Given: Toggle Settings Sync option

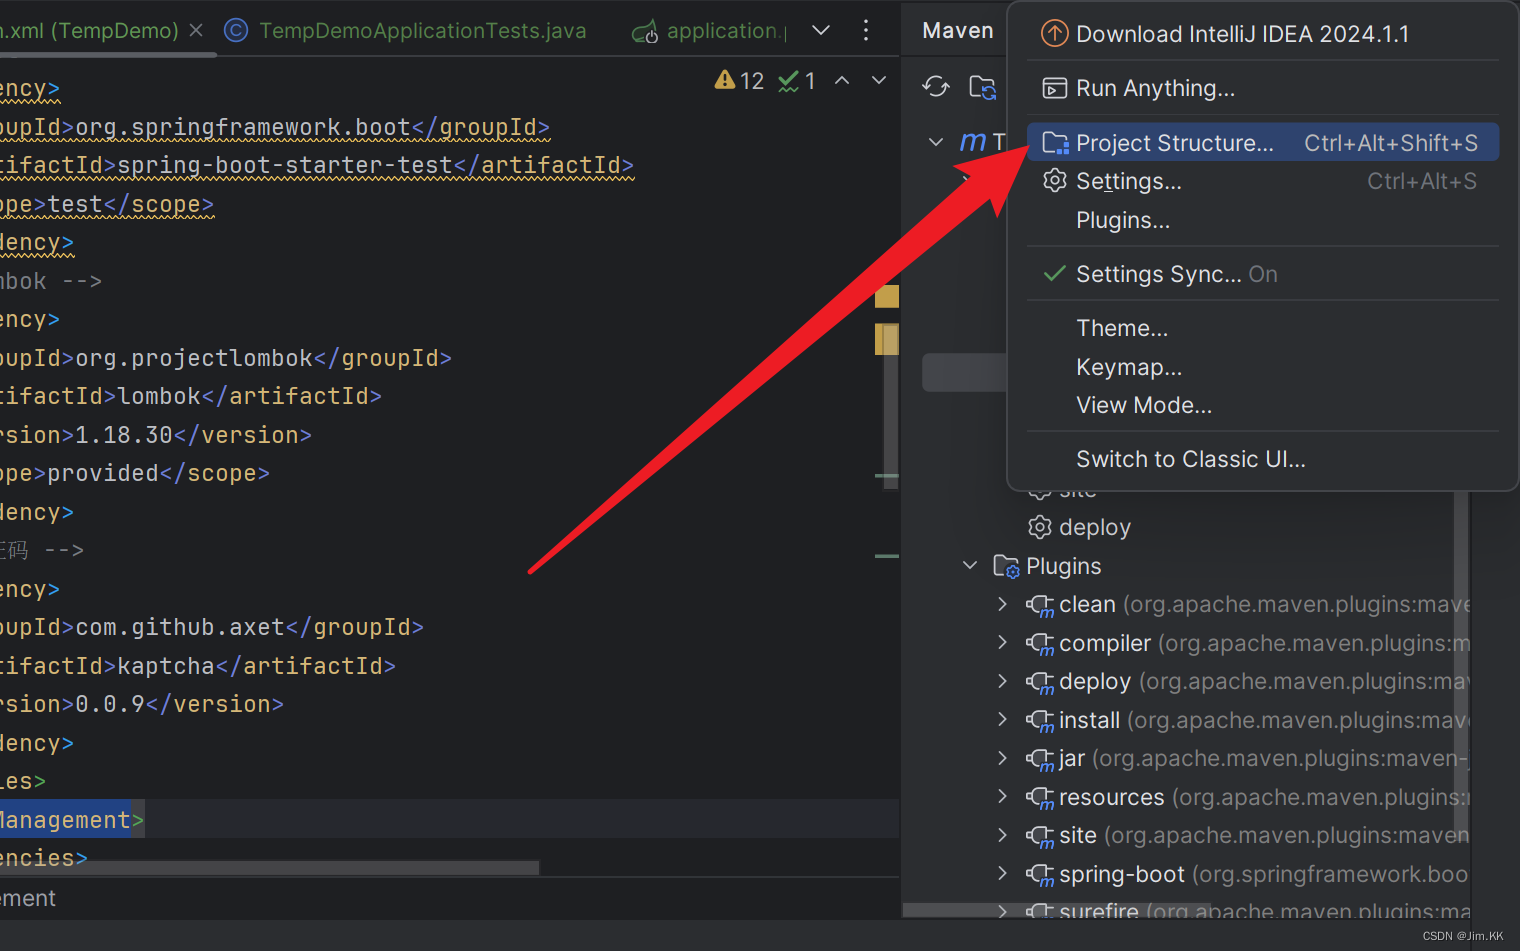Looking at the screenshot, I should 1262,274.
